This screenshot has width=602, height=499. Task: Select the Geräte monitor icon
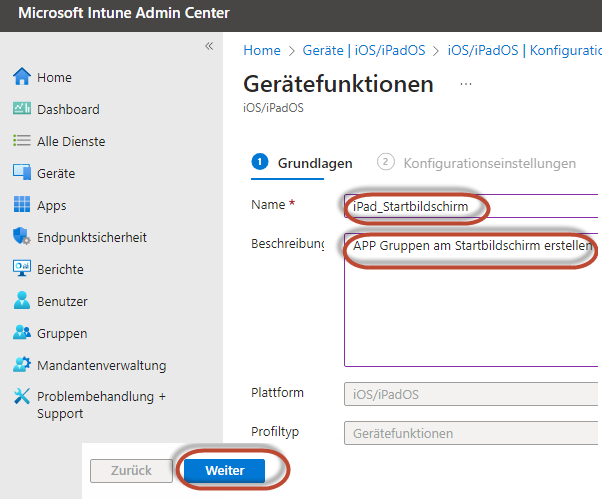click(x=22, y=173)
